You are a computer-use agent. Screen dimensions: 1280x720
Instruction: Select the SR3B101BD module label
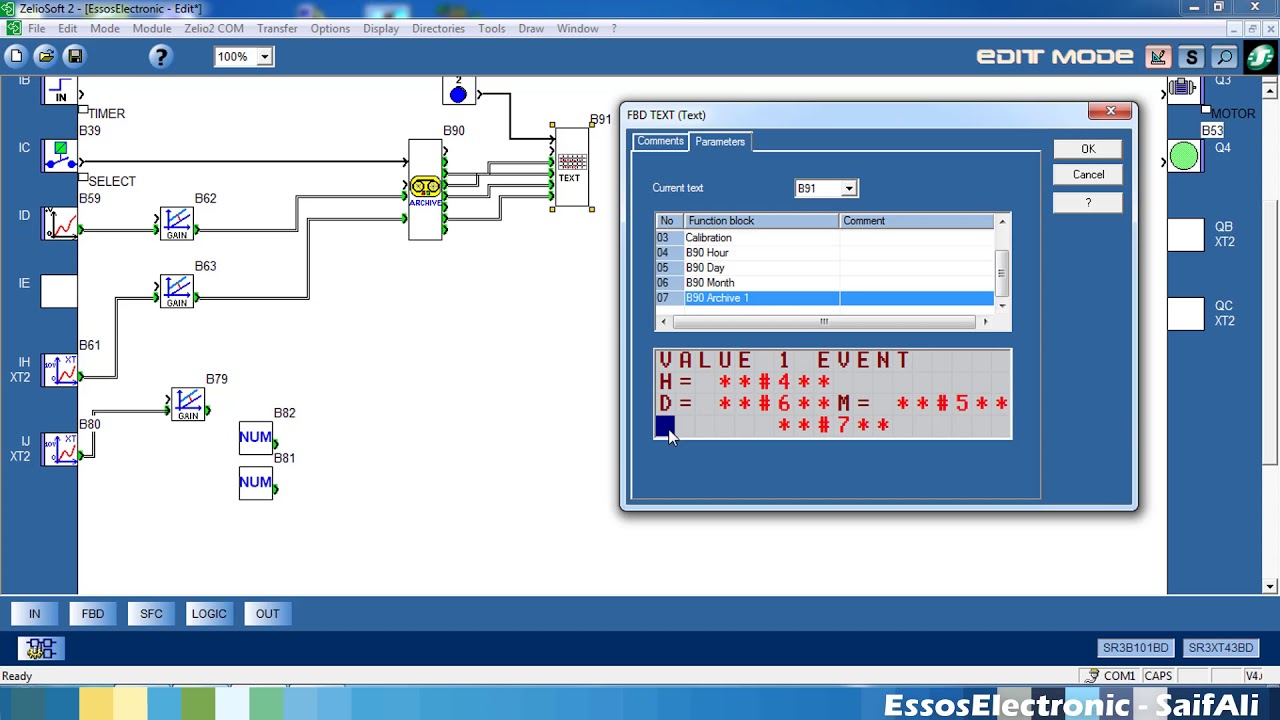[x=1135, y=648]
